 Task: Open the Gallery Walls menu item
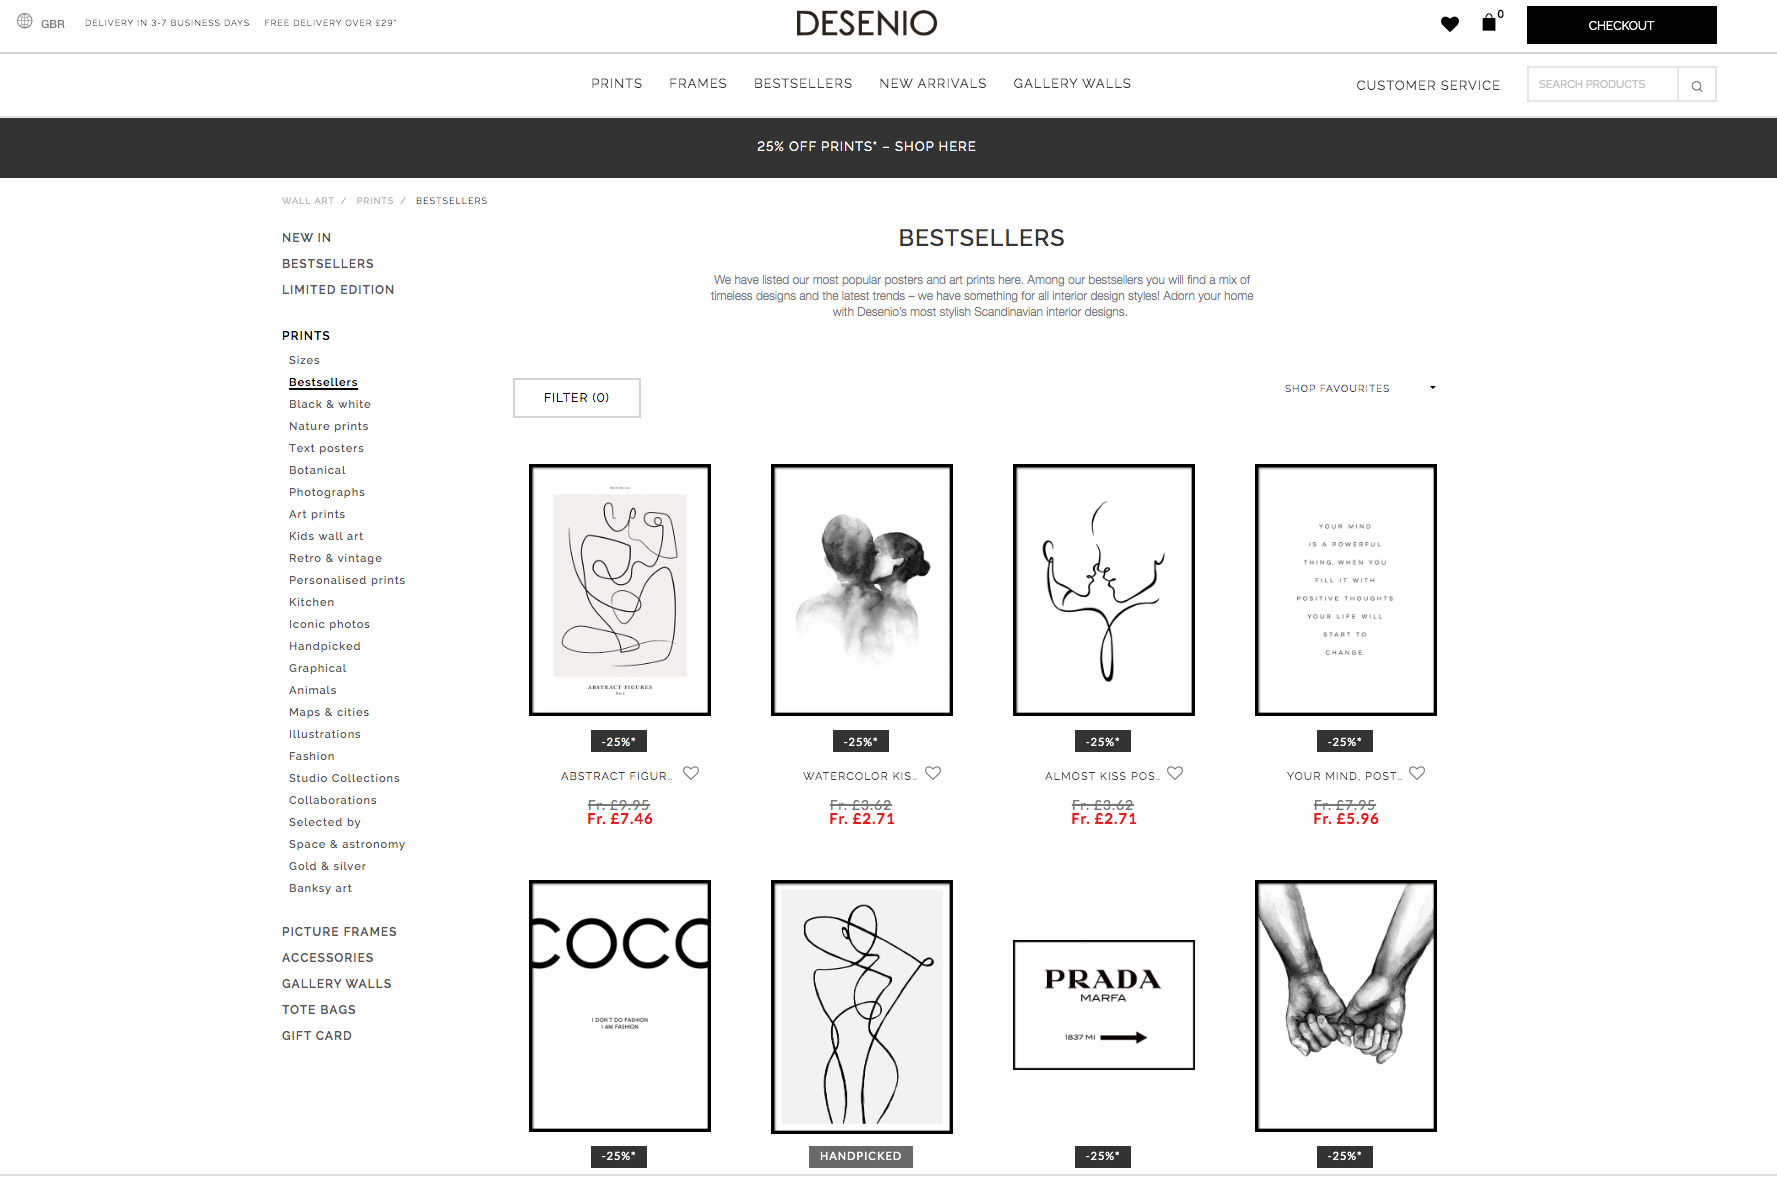pos(1071,84)
